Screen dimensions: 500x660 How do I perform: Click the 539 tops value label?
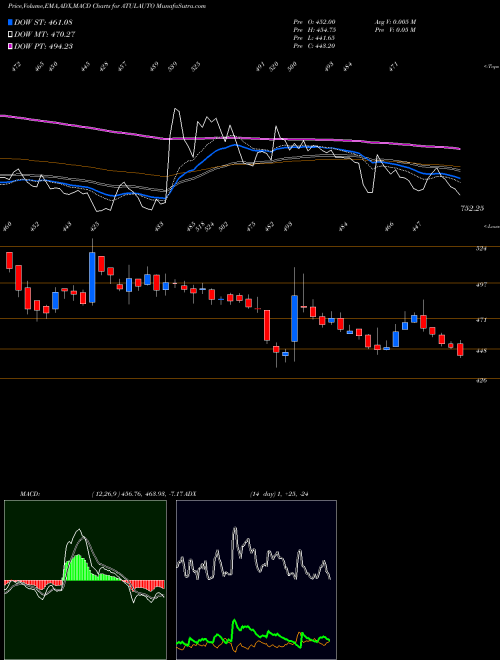pyautogui.click(x=173, y=67)
